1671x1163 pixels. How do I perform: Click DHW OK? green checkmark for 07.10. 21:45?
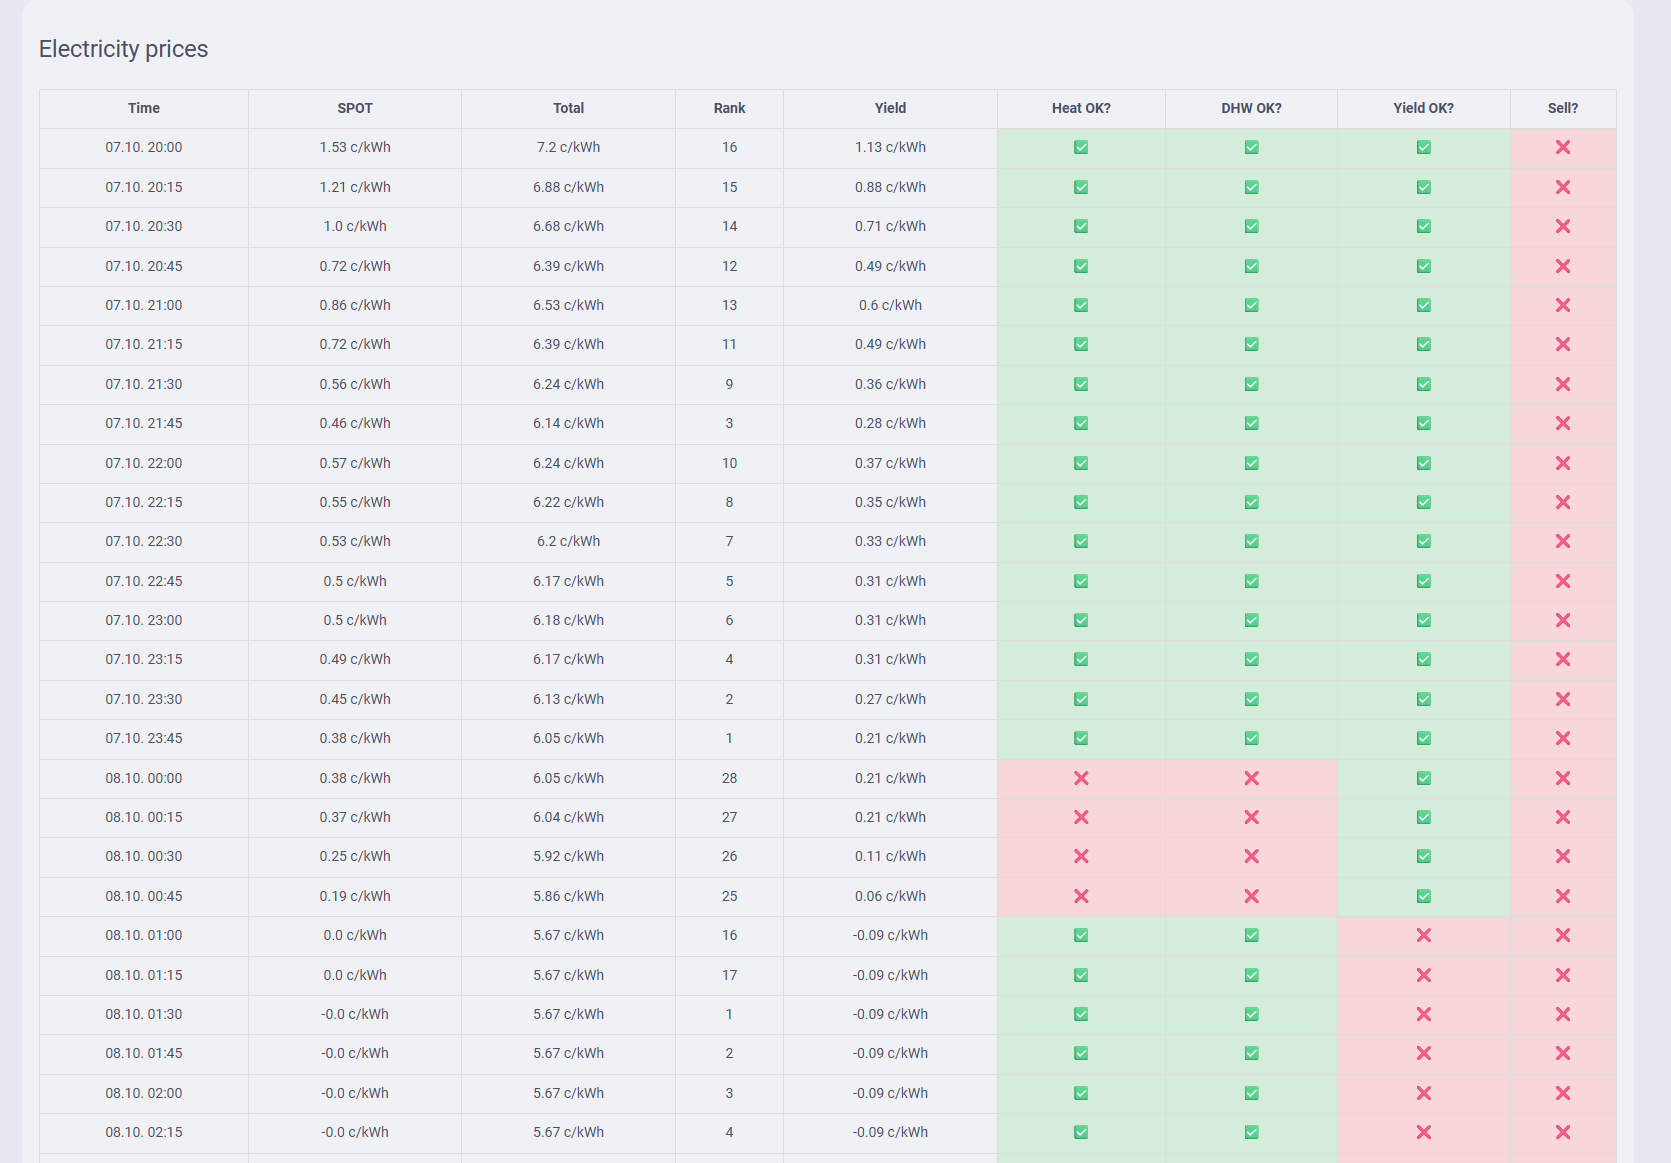[x=1251, y=424]
